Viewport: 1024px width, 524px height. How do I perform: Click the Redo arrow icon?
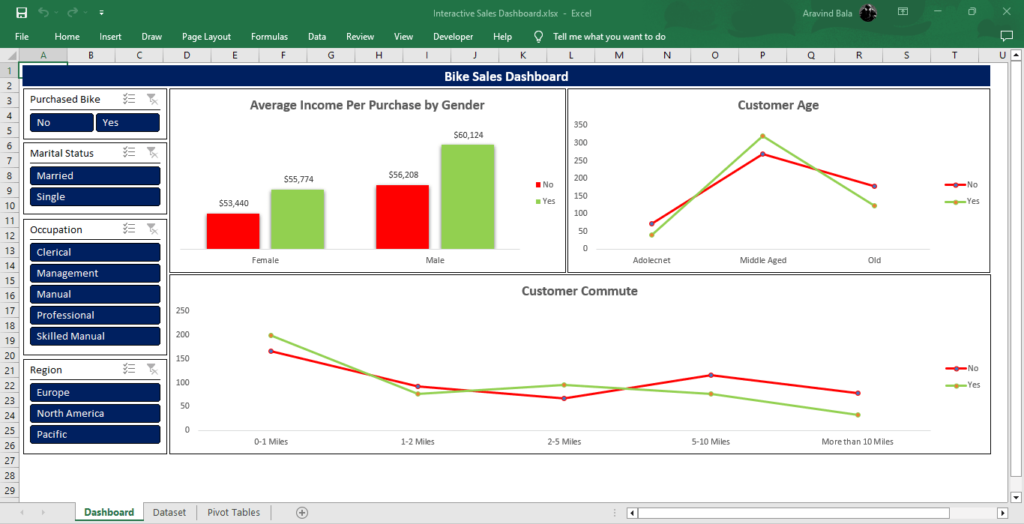click(x=72, y=12)
